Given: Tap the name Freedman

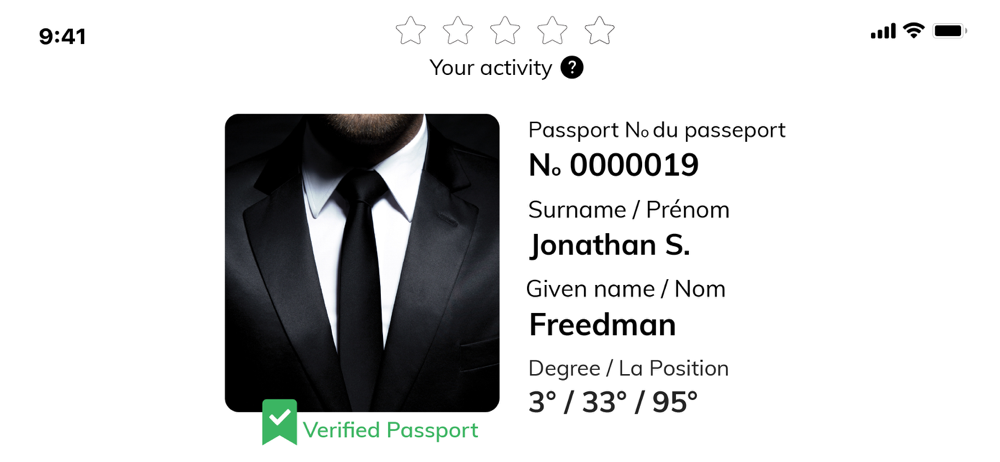Looking at the screenshot, I should [603, 325].
